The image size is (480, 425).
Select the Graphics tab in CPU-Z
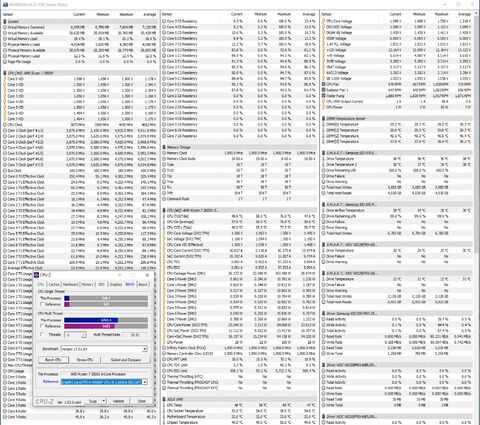[x=116, y=285]
